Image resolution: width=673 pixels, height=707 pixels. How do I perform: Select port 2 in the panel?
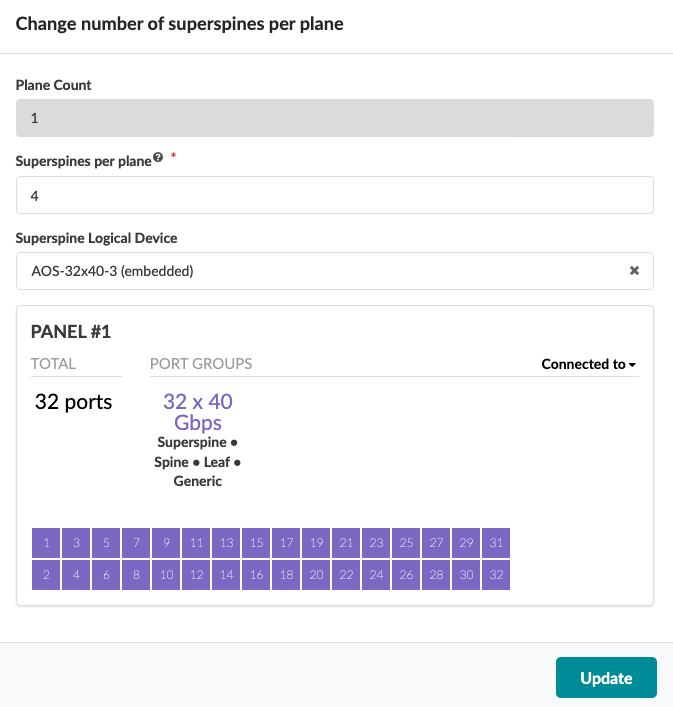pos(46,575)
